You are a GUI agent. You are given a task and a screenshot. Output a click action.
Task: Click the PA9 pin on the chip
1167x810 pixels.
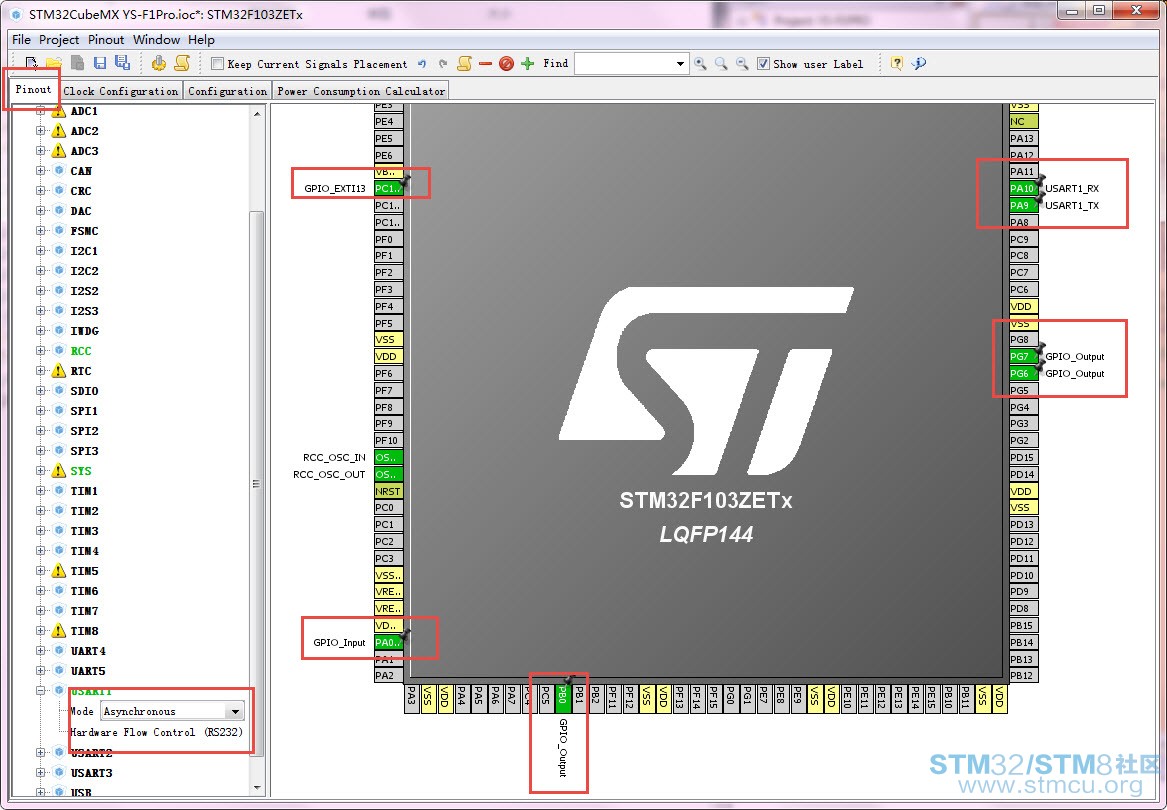(1023, 205)
